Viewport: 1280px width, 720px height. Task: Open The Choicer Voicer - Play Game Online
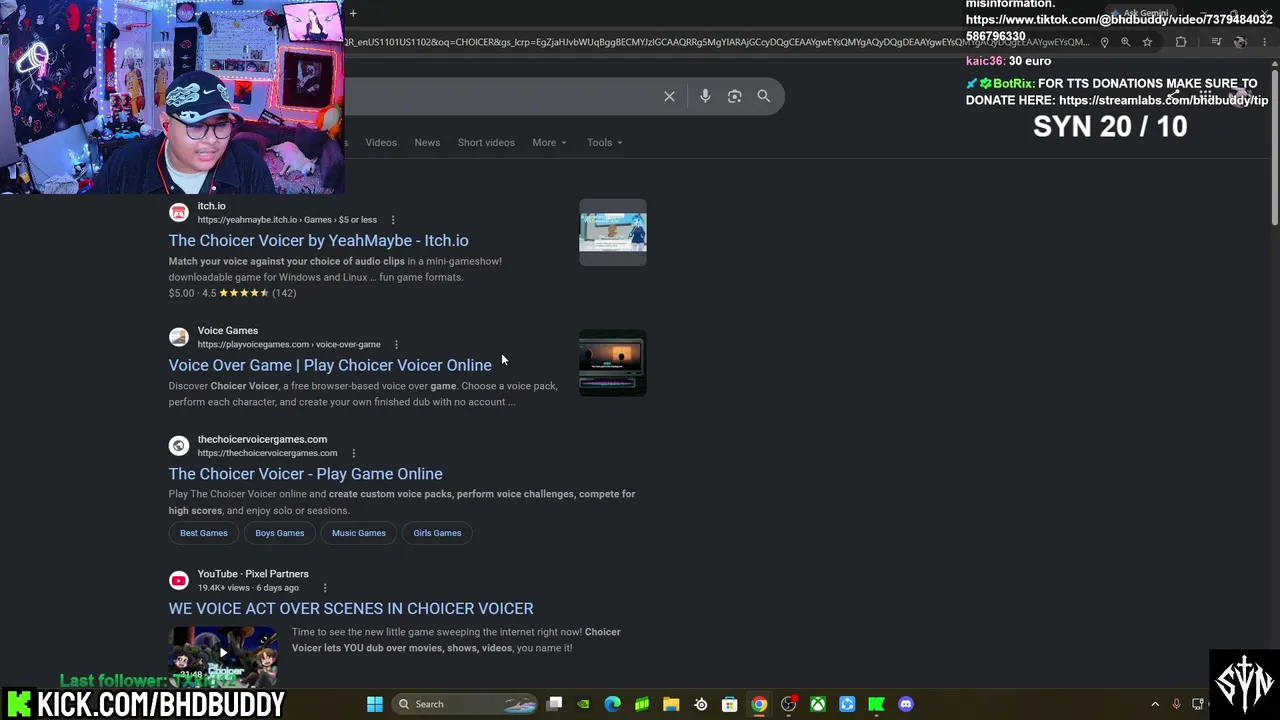305,474
